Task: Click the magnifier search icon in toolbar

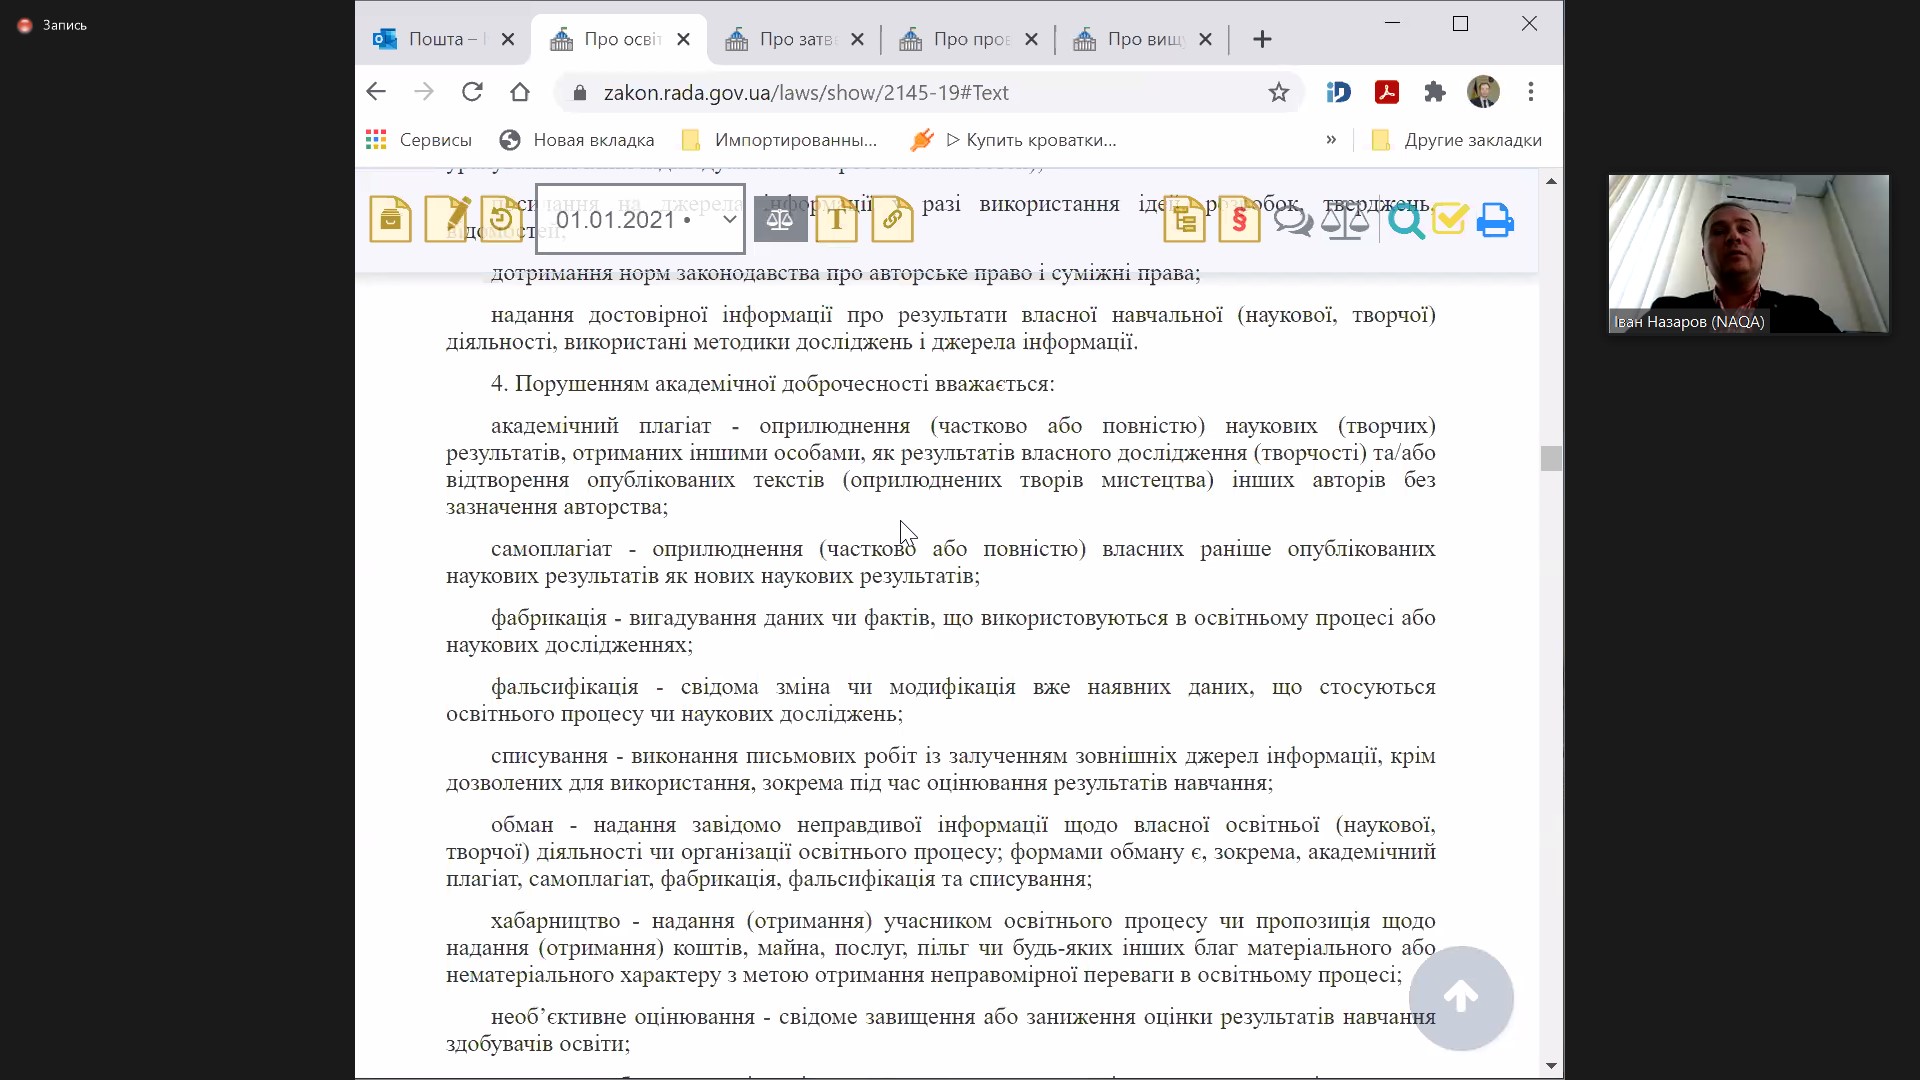Action: 1405,220
